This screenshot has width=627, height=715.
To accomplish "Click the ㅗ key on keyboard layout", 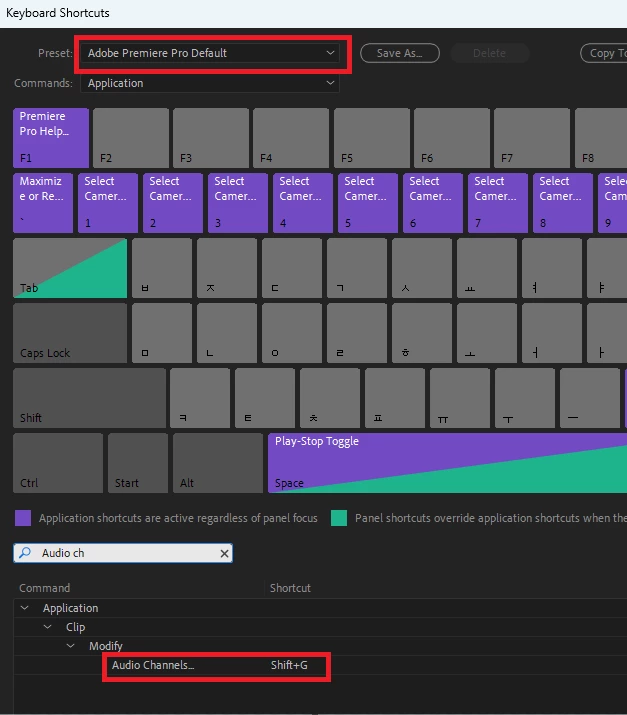I will click(x=487, y=333).
